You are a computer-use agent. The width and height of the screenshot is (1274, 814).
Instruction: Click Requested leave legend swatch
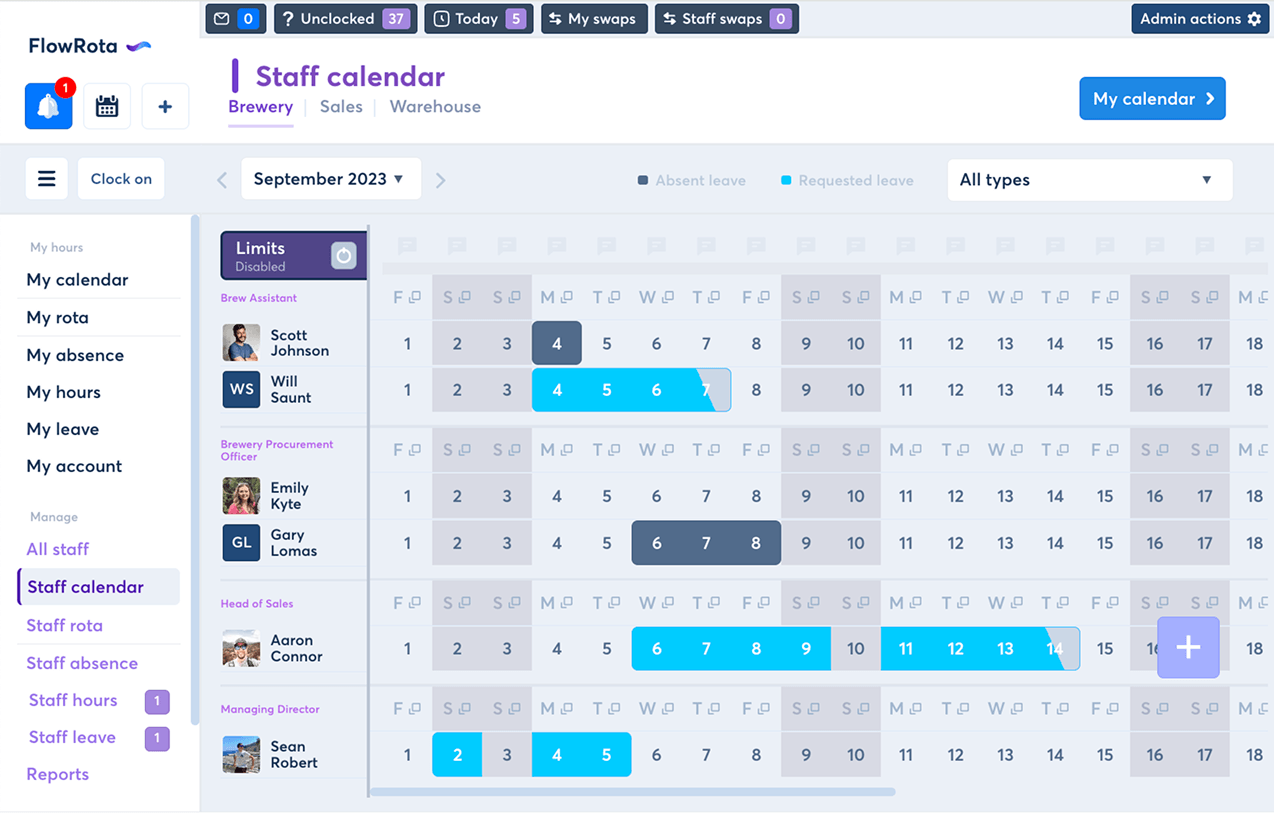click(x=786, y=181)
